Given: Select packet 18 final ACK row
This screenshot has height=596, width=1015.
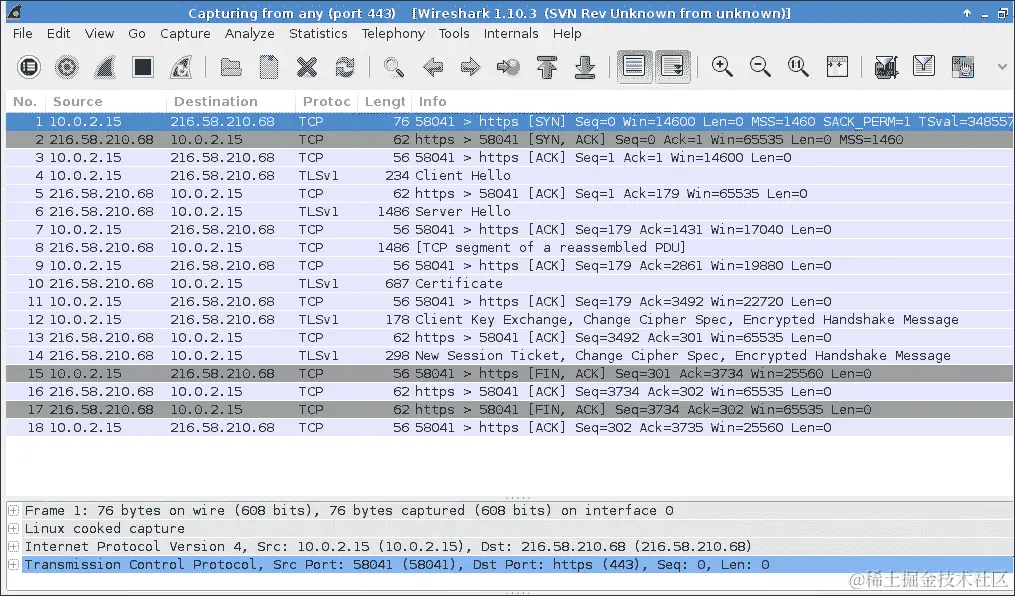Looking at the screenshot, I should [509, 428].
